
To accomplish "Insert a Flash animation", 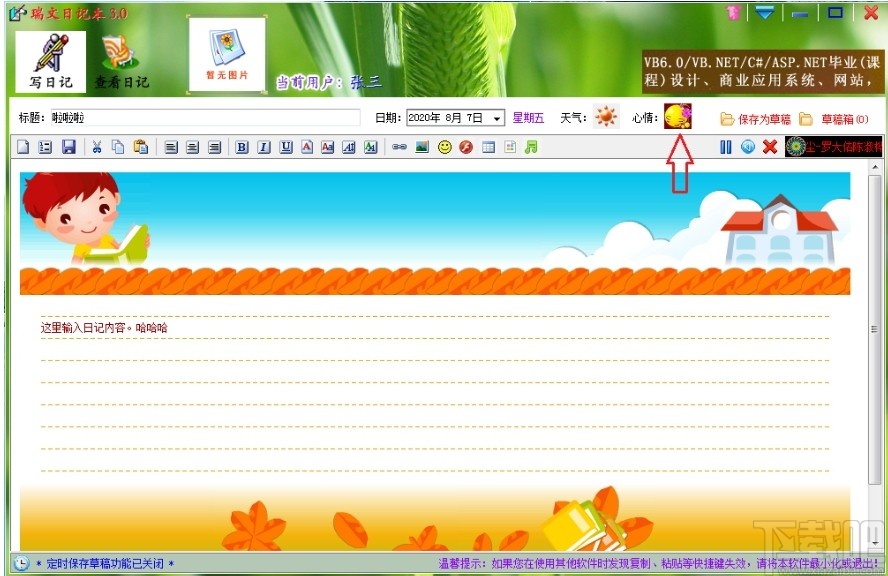I will click(466, 147).
